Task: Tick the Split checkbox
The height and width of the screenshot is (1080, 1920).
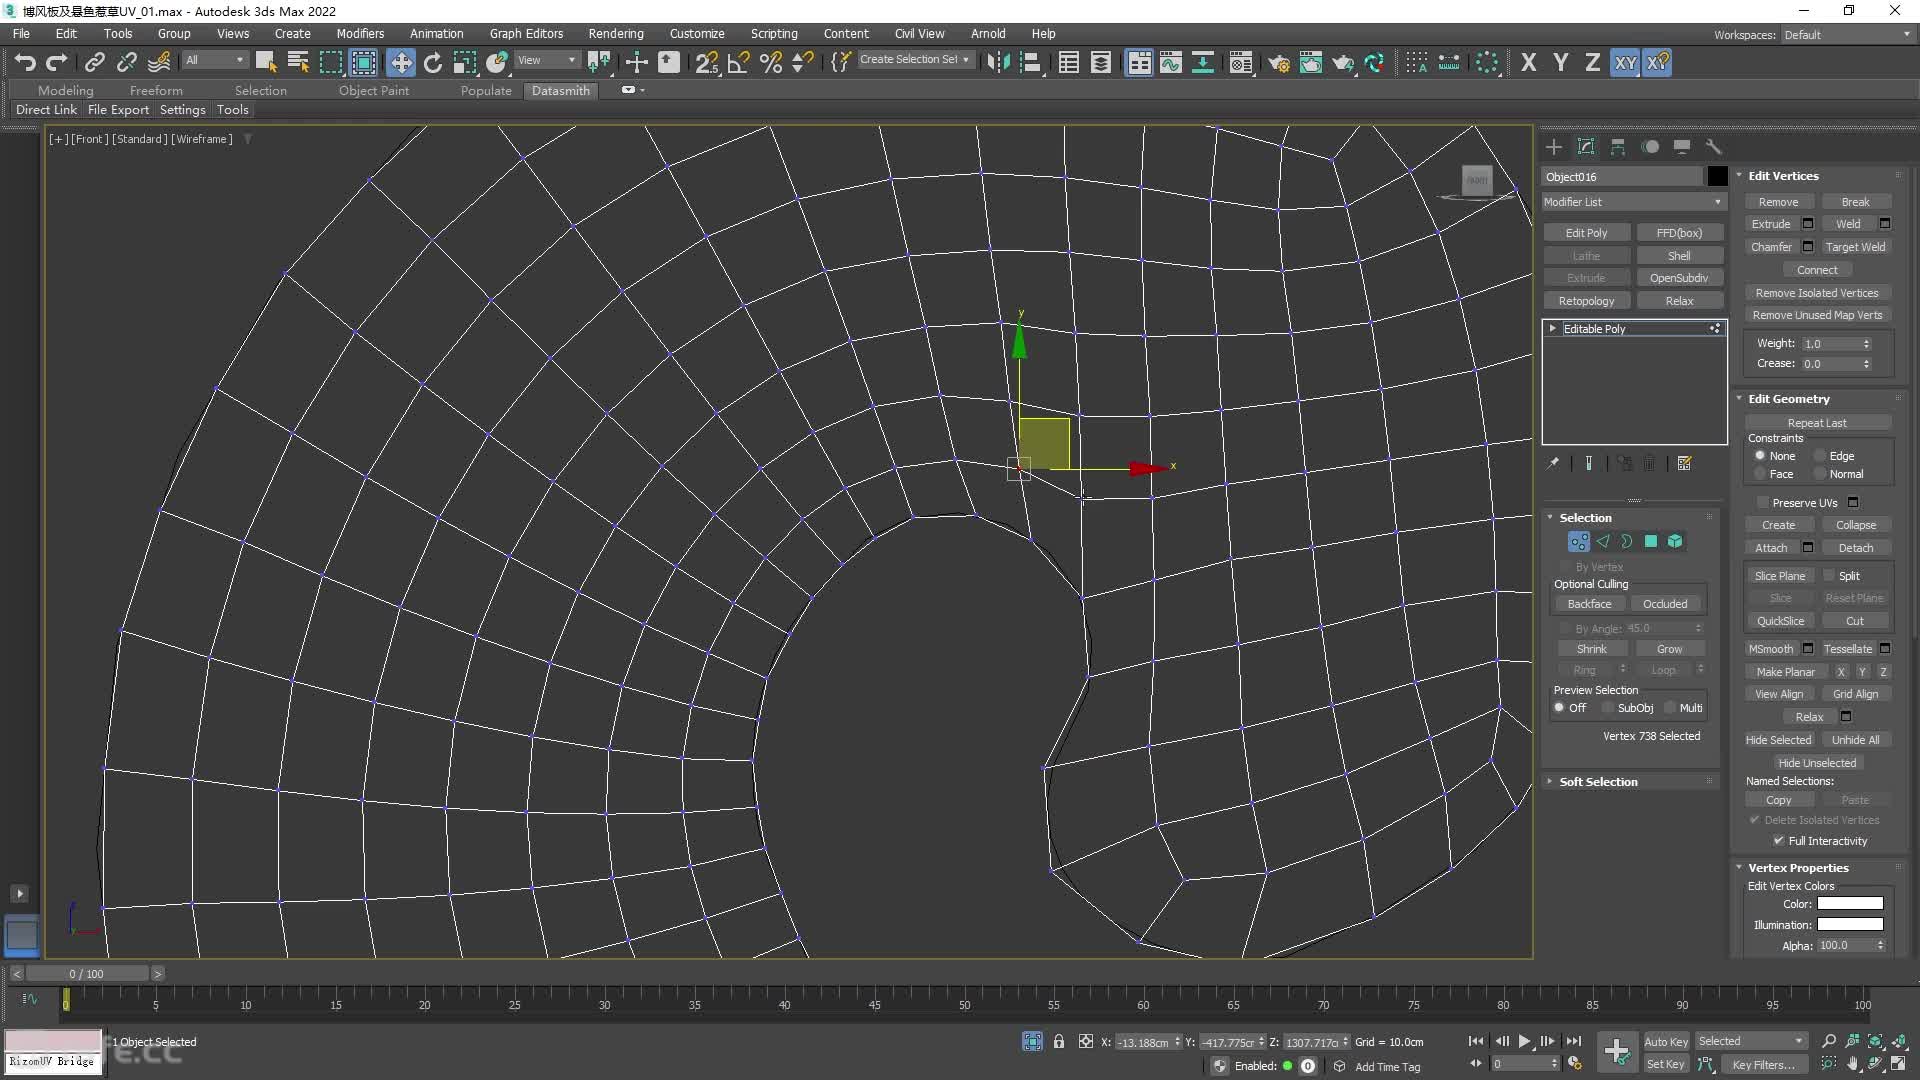Action: pos(1829,576)
